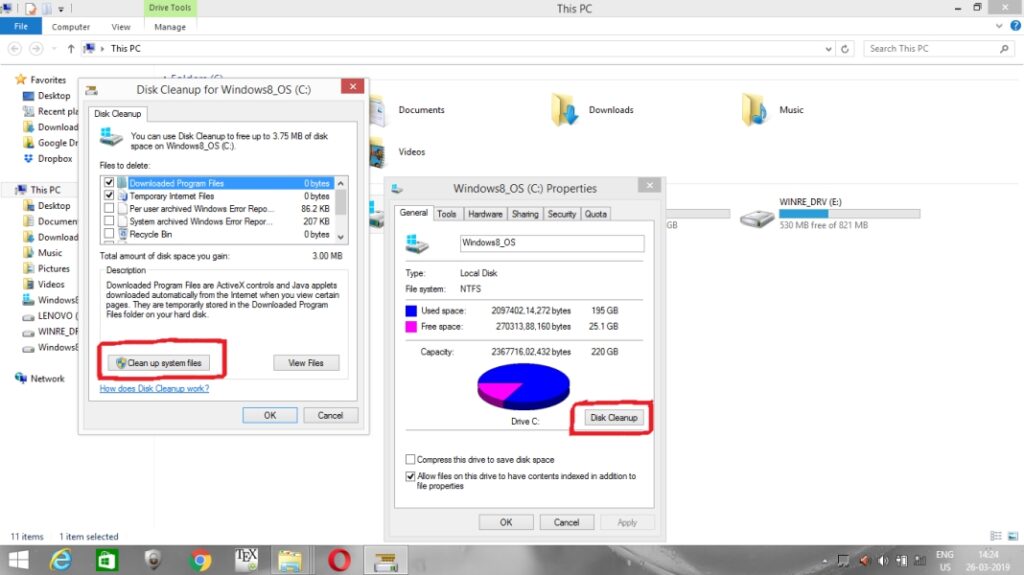
Task: Enable Compress this drive to save space
Action: coord(410,459)
